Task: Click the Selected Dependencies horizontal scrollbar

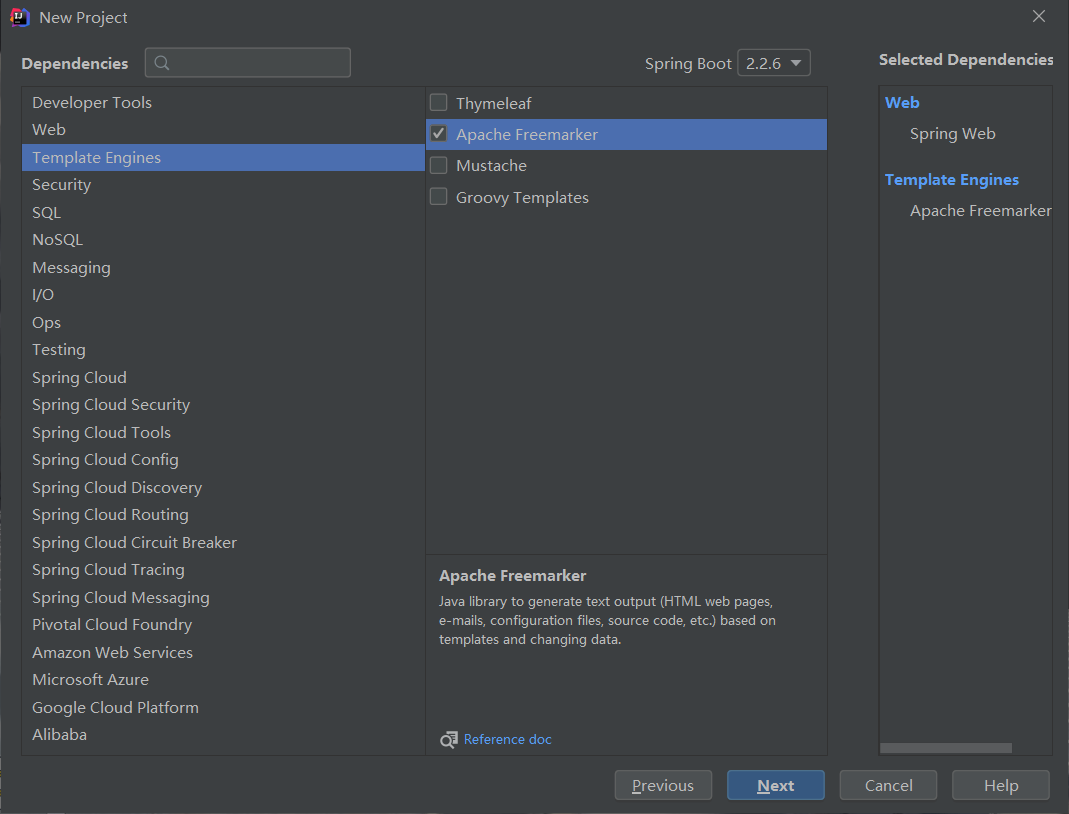Action: click(x=946, y=748)
